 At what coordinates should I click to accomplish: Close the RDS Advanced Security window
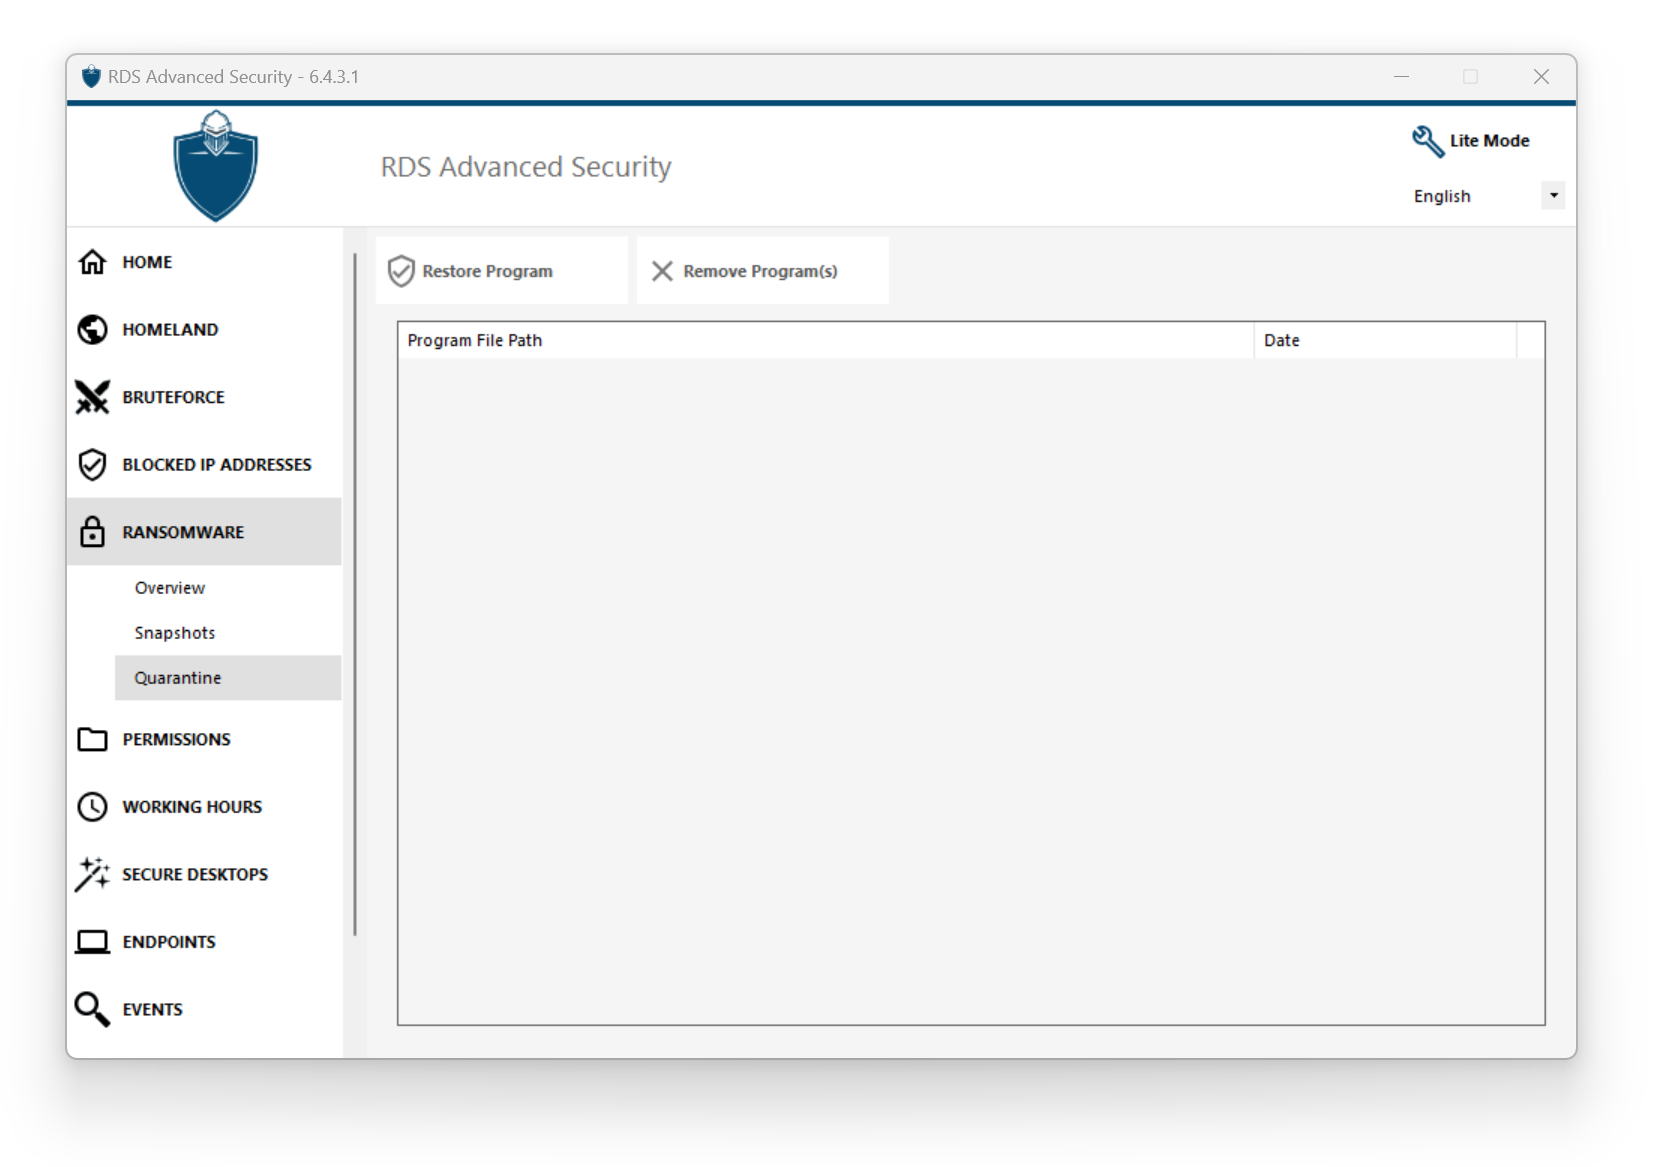click(x=1541, y=77)
